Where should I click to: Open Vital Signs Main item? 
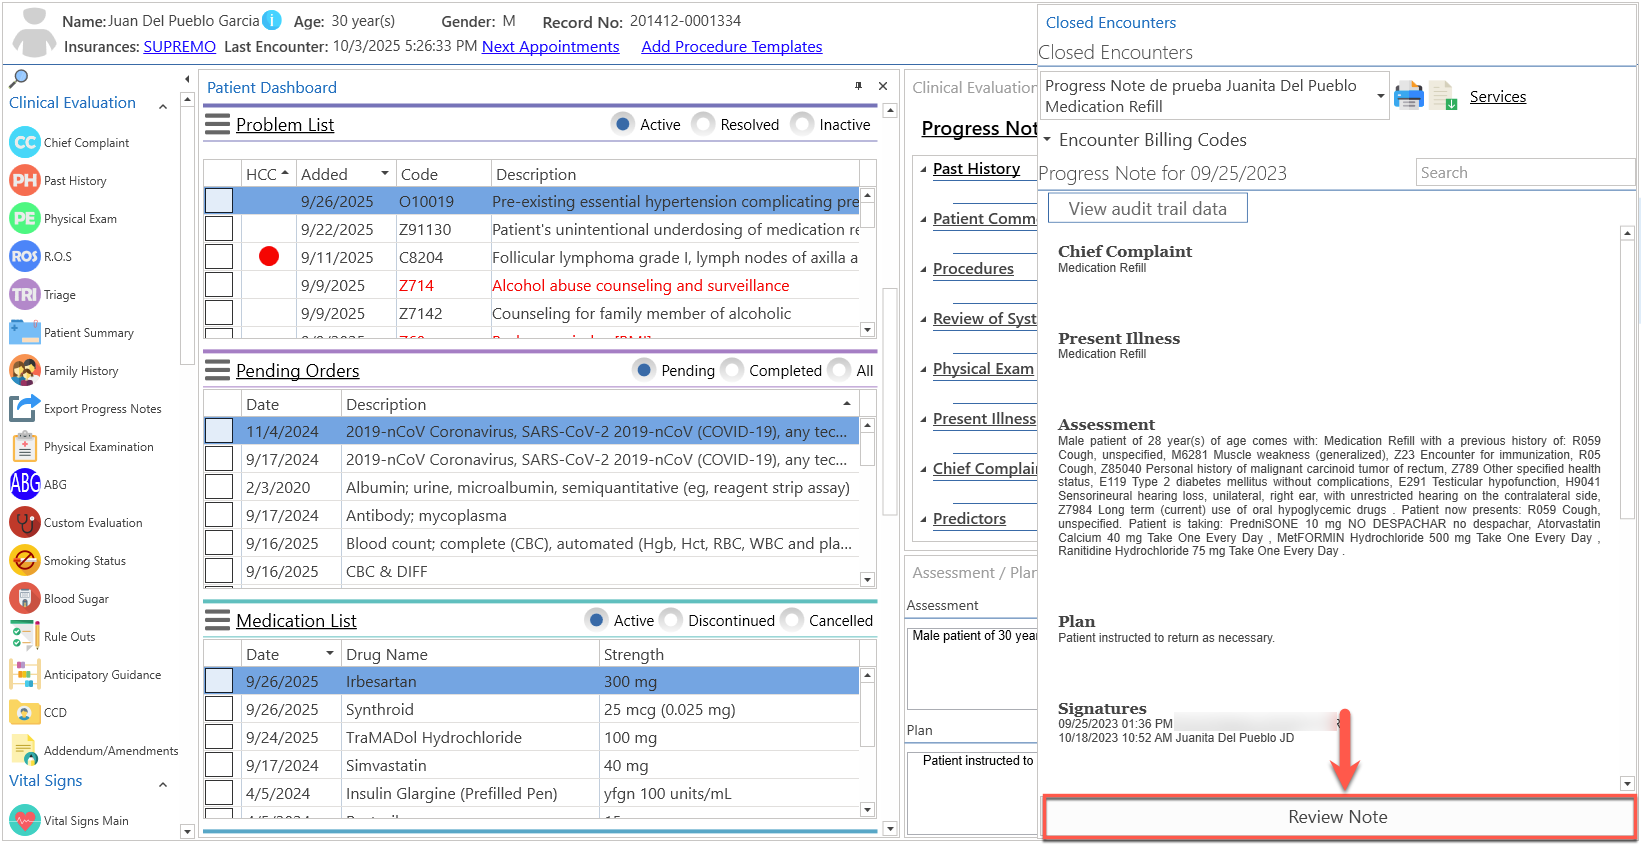pyautogui.click(x=69, y=821)
